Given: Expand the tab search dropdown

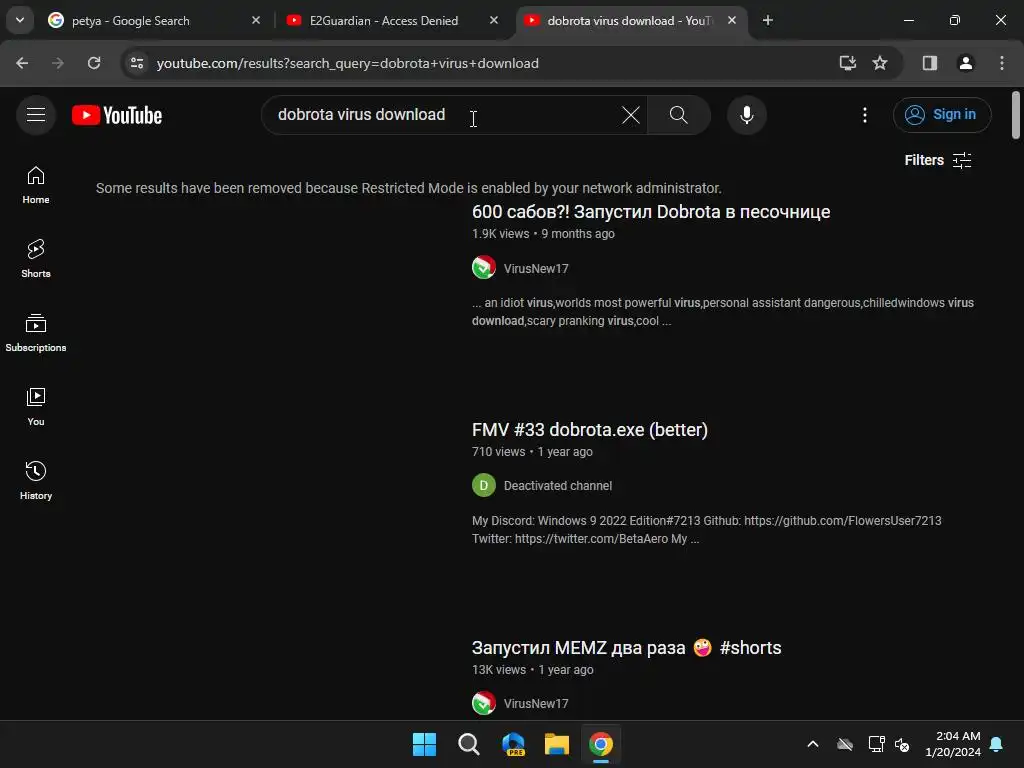Looking at the screenshot, I should 20,20.
